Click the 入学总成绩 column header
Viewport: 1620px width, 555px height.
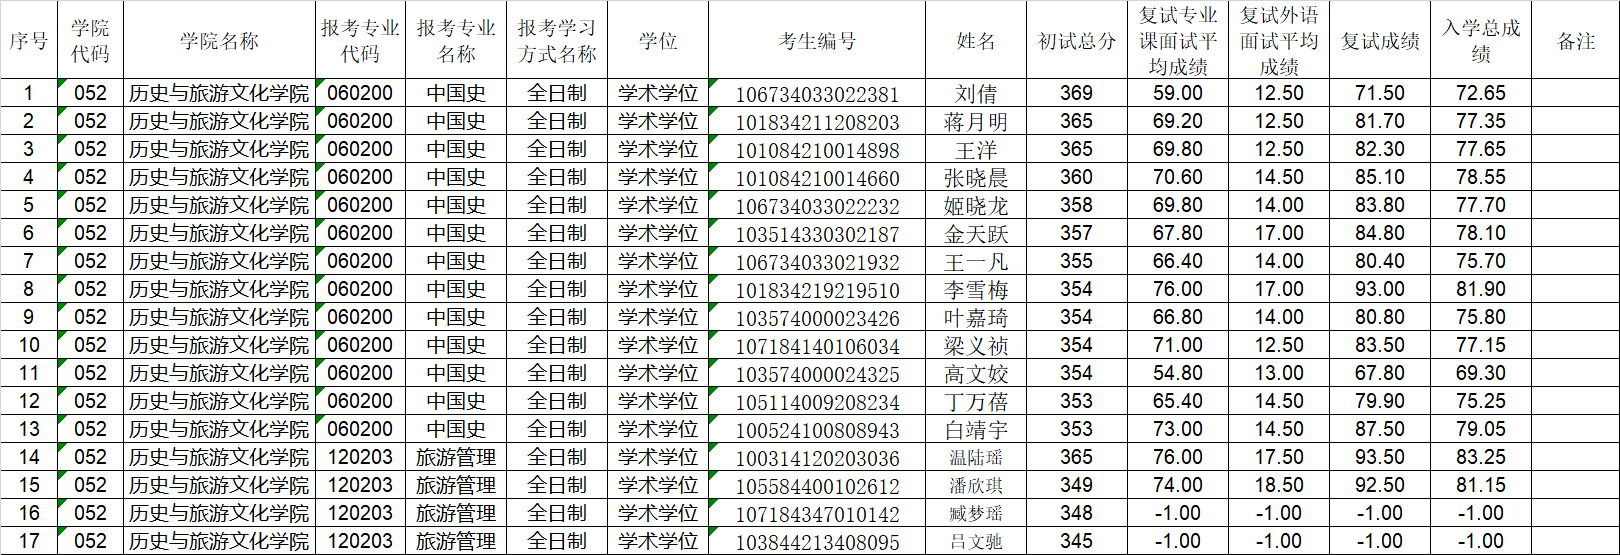pos(1480,41)
